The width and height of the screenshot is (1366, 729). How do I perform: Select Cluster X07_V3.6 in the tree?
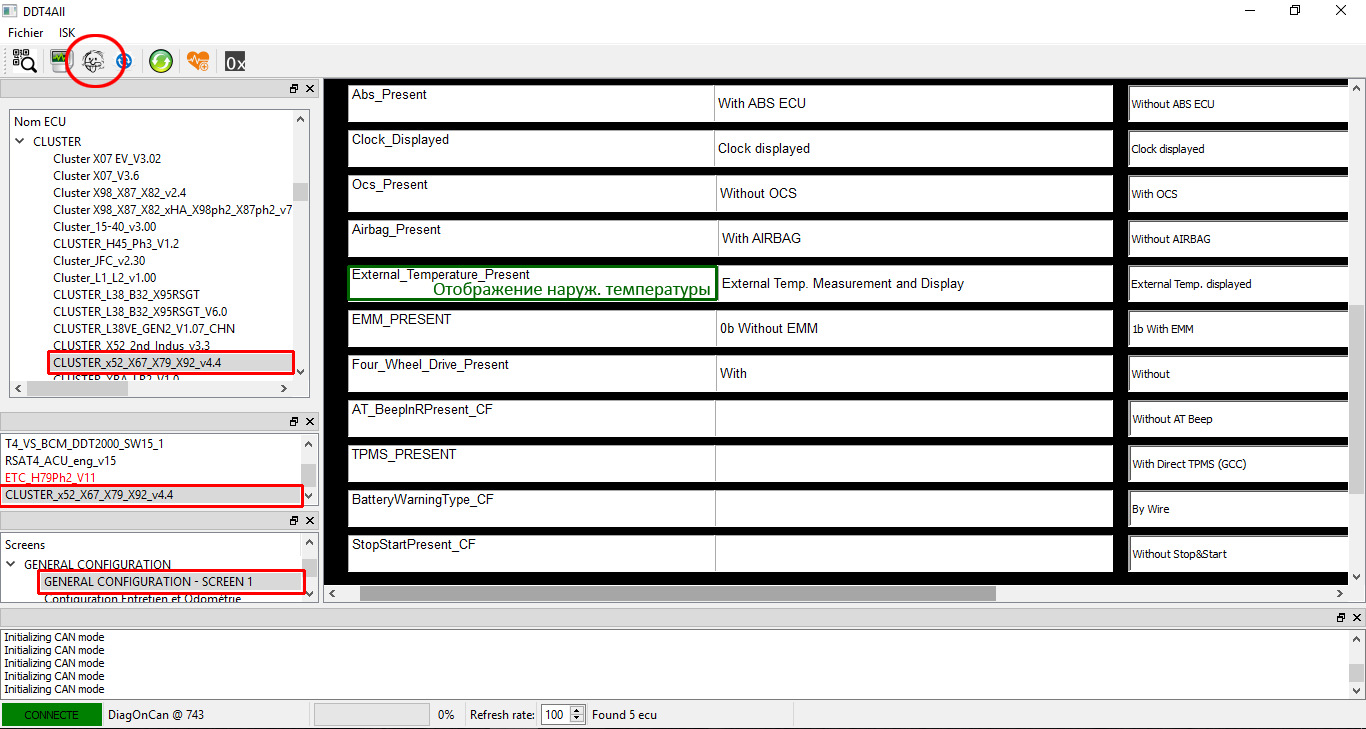(x=96, y=175)
